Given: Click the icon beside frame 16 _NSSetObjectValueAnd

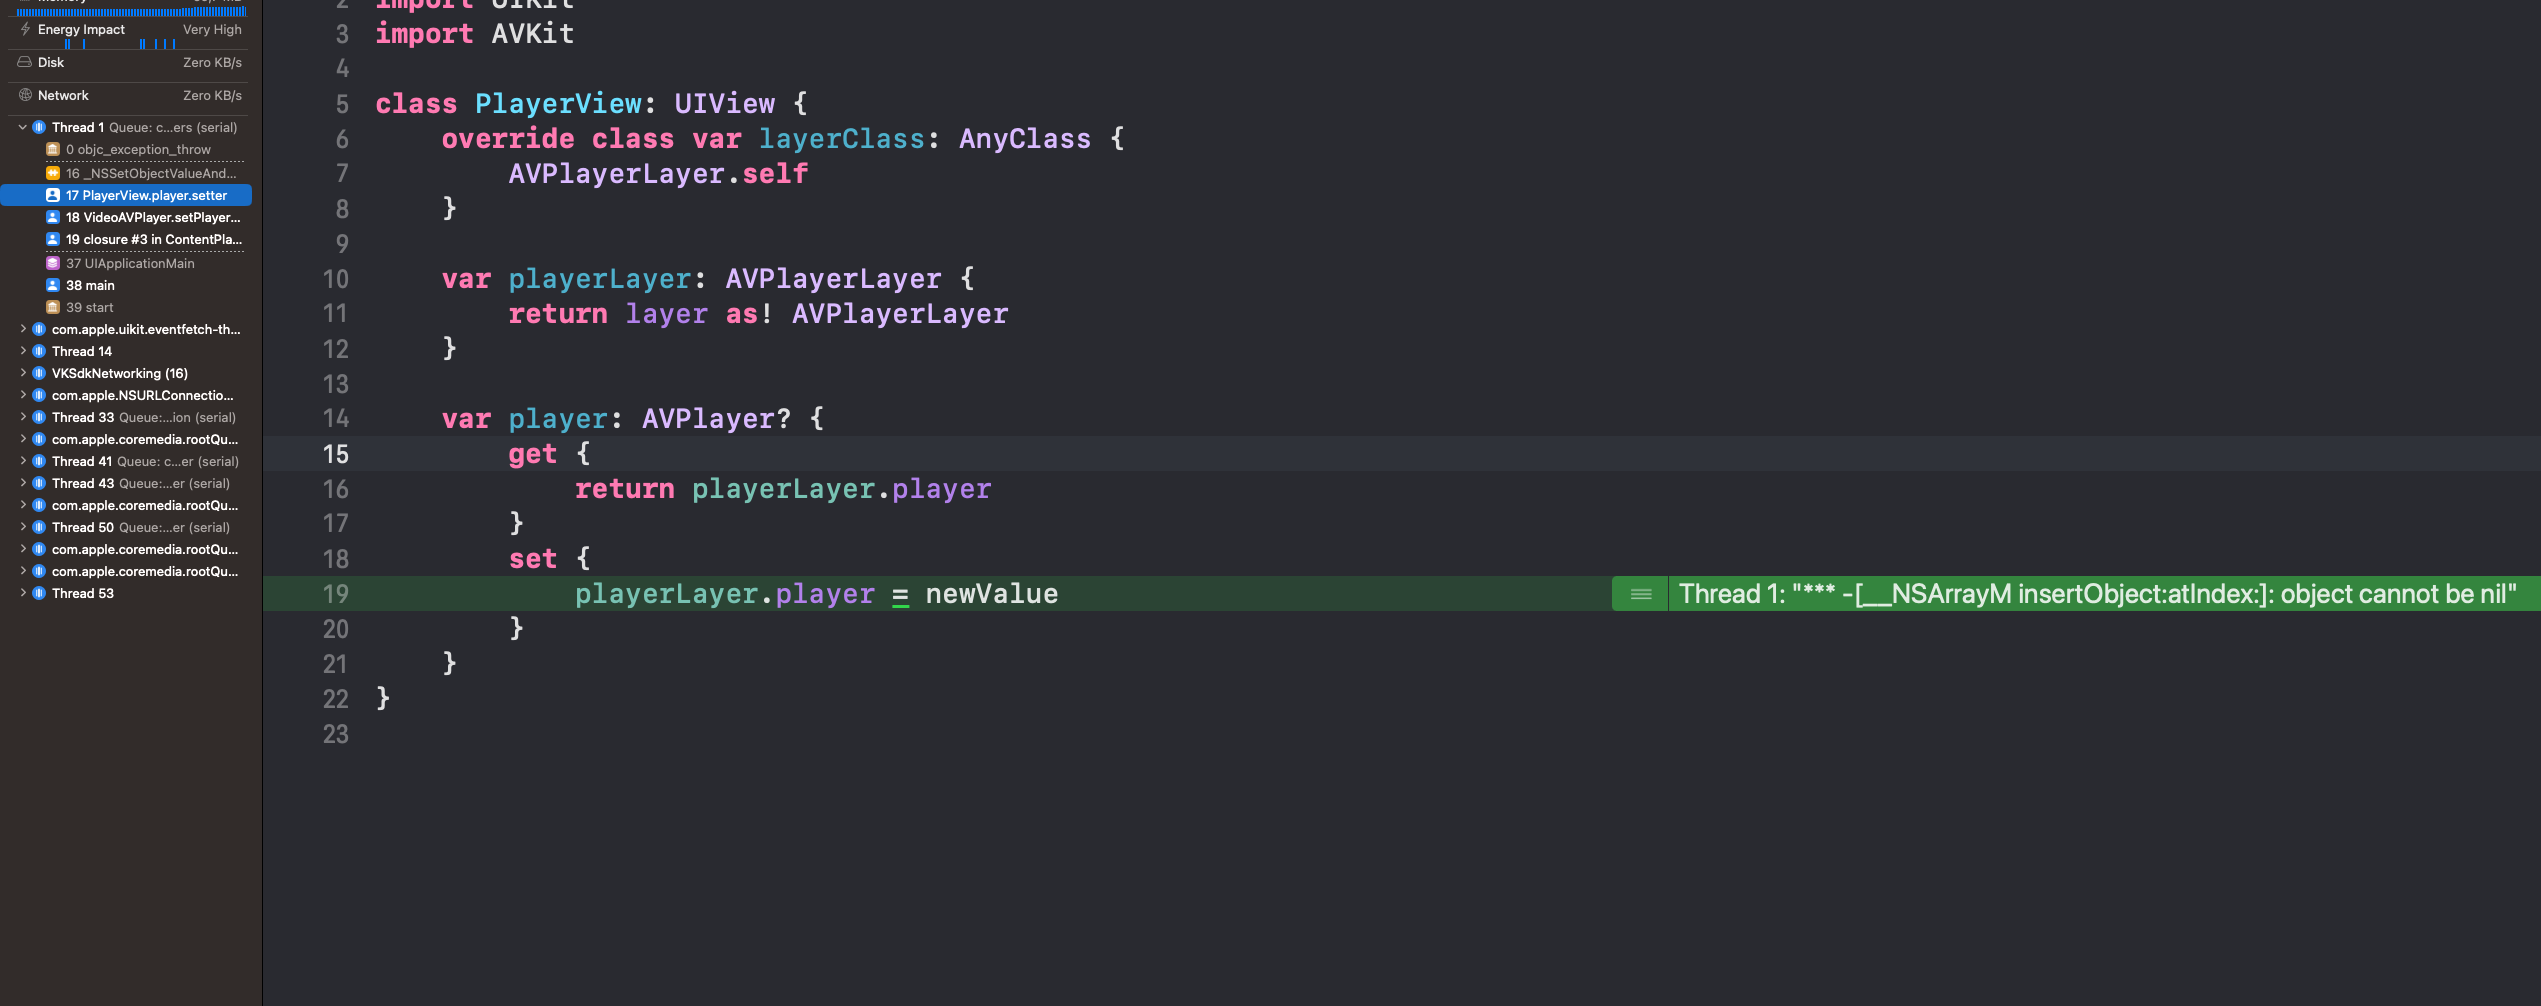Looking at the screenshot, I should (x=53, y=173).
